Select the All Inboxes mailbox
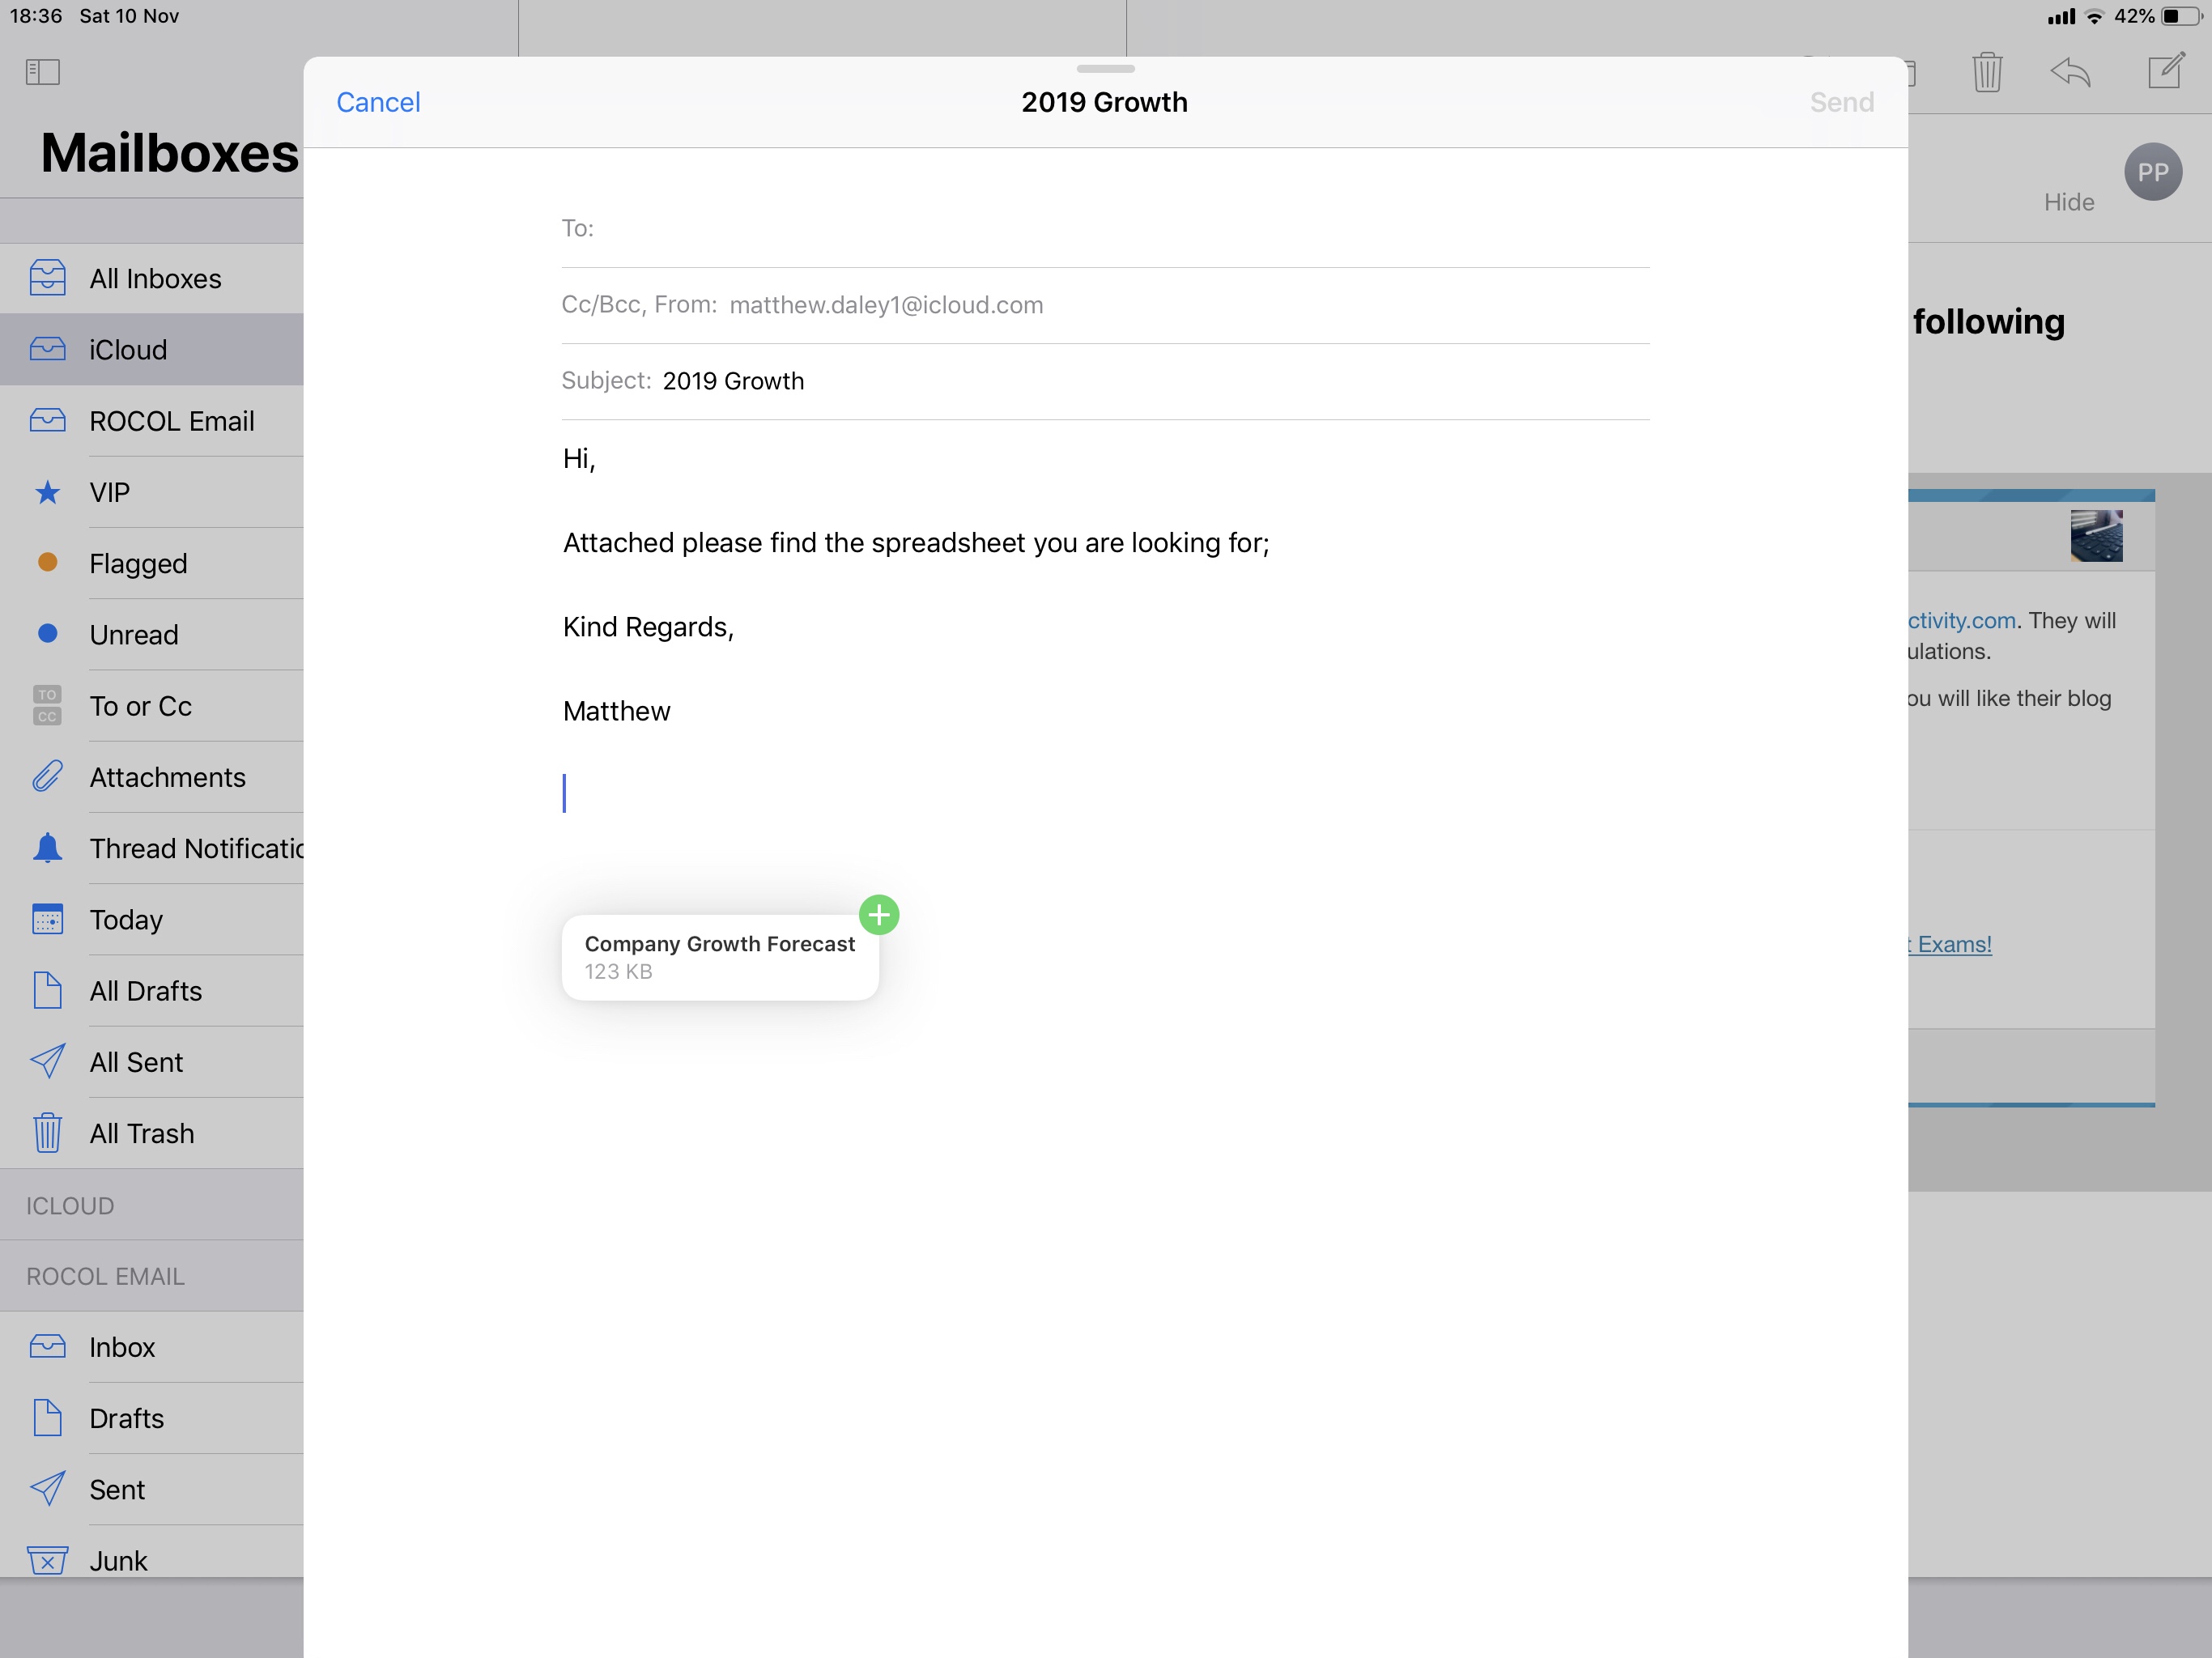 155,279
